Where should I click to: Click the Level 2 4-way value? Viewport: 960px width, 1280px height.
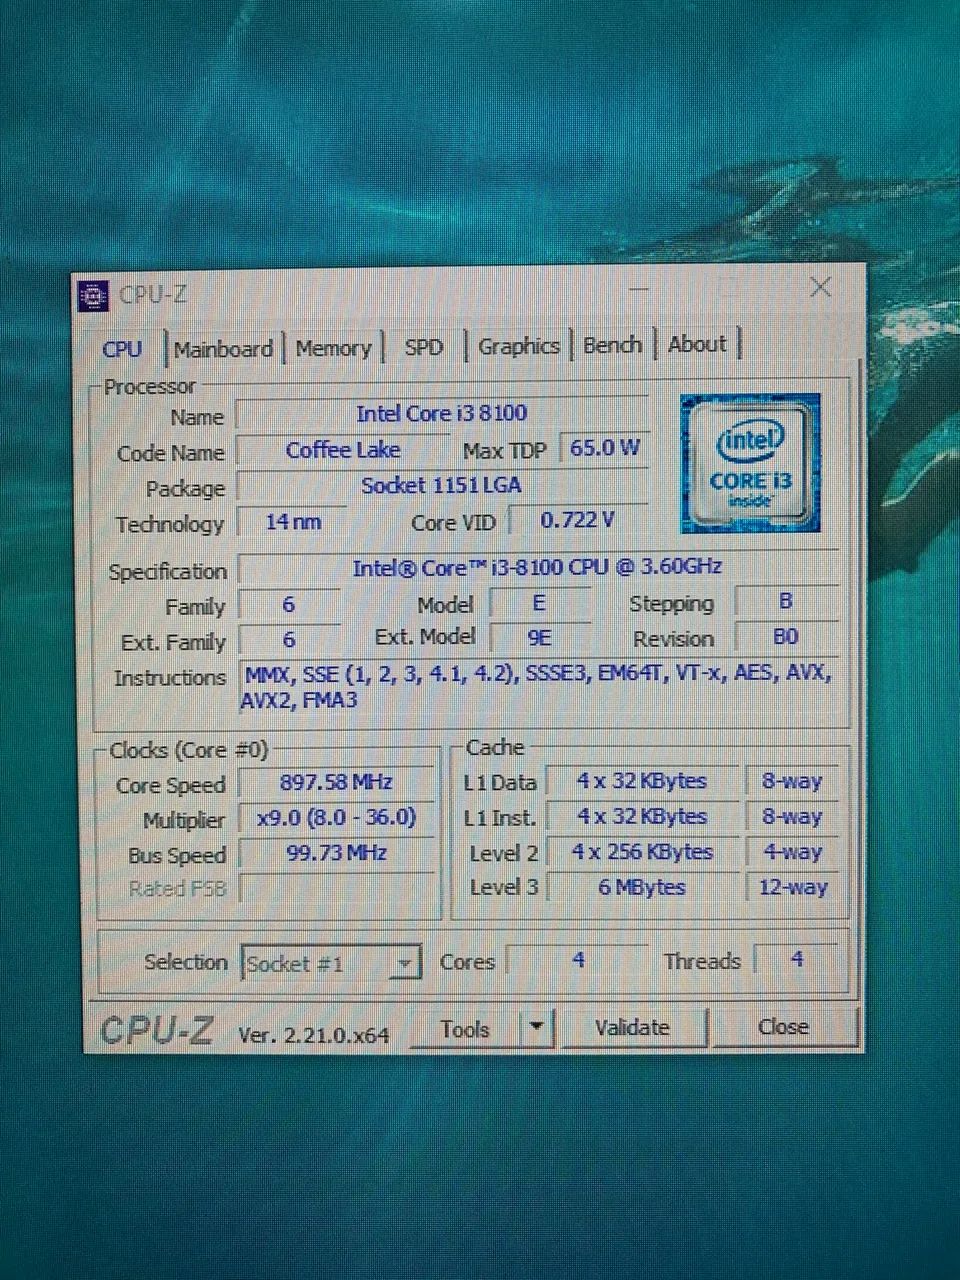(791, 852)
